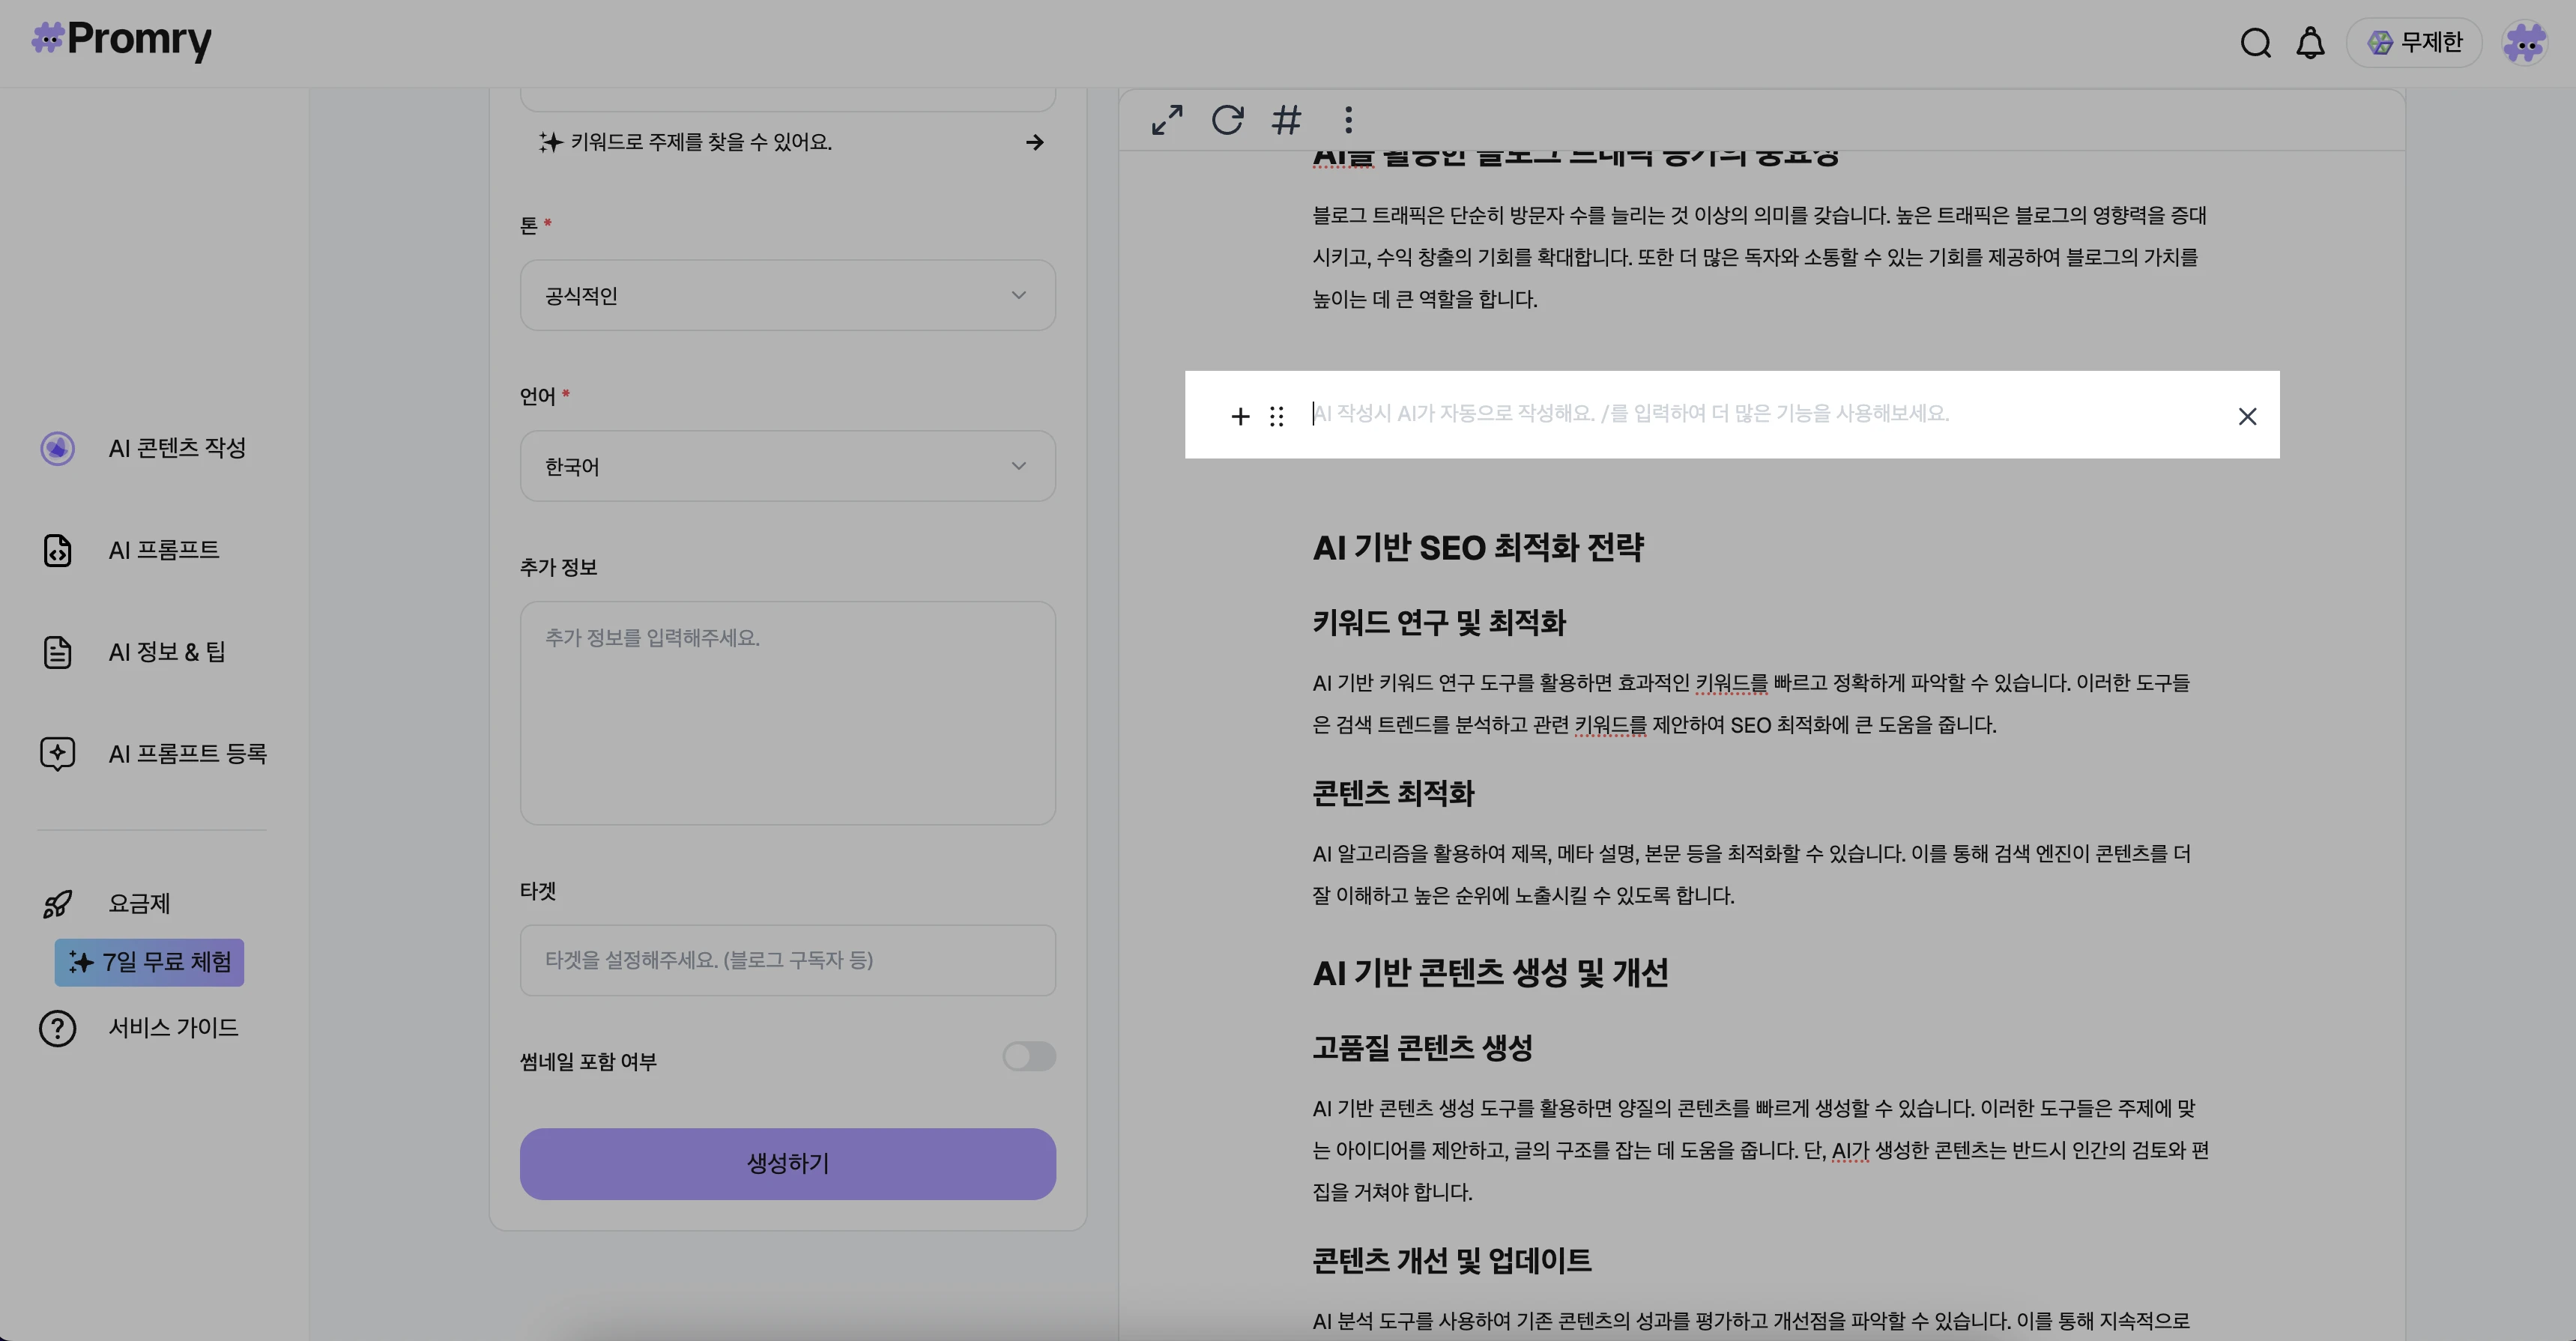Expand the editor to fullscreen
This screenshot has height=1341, width=2576.
click(1167, 120)
